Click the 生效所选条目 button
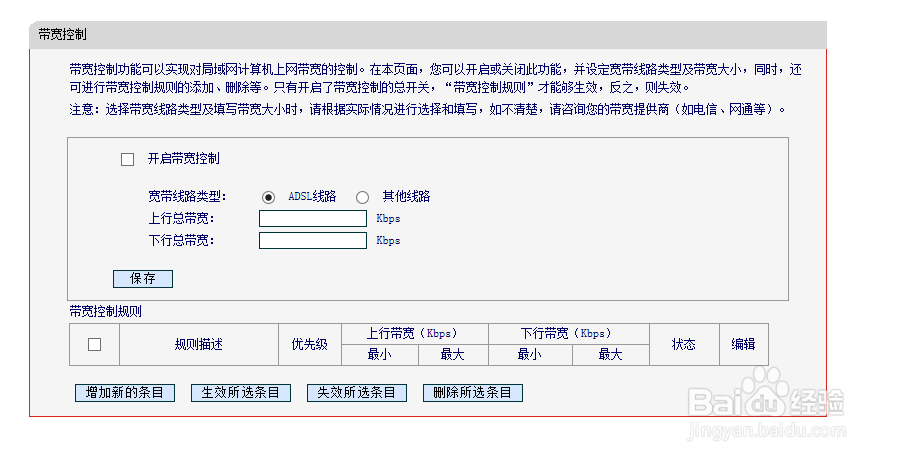This screenshot has height=462, width=897. [x=241, y=393]
